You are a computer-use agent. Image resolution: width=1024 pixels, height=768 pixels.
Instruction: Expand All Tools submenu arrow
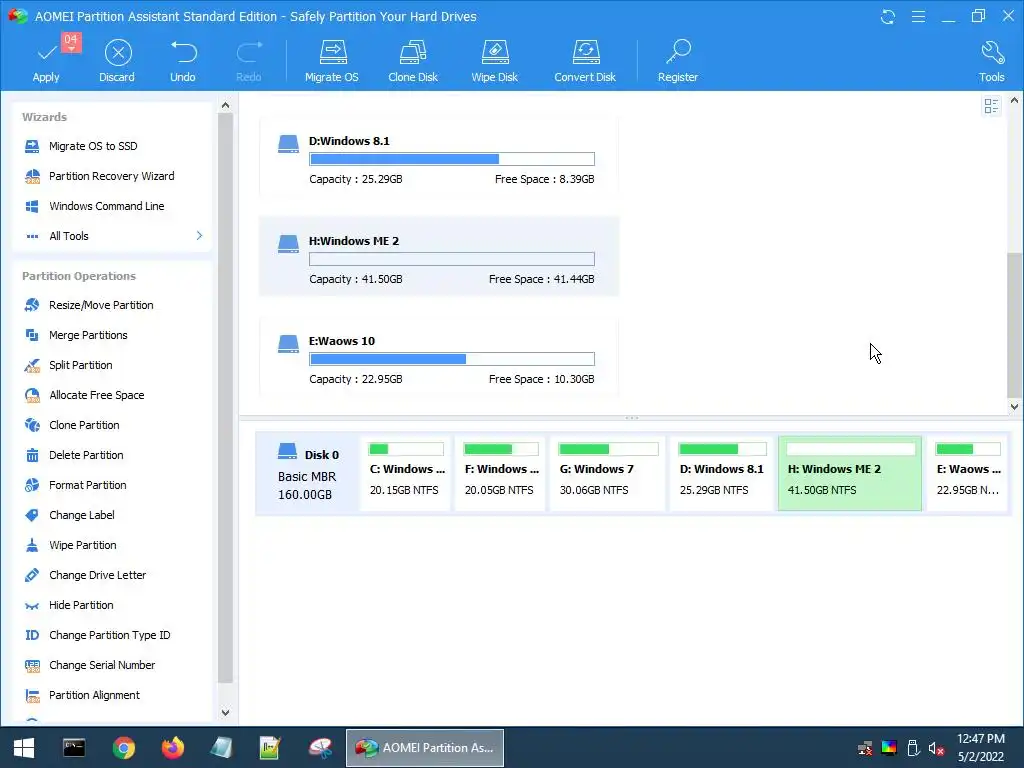pyautogui.click(x=199, y=236)
